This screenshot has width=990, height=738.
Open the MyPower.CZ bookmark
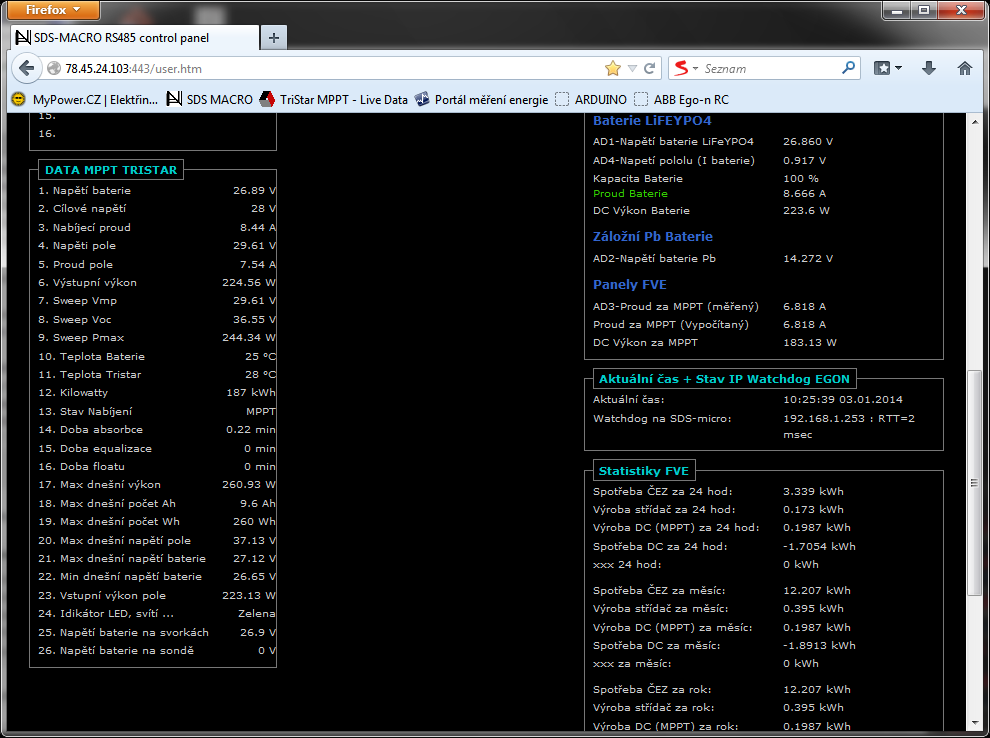tap(85, 99)
